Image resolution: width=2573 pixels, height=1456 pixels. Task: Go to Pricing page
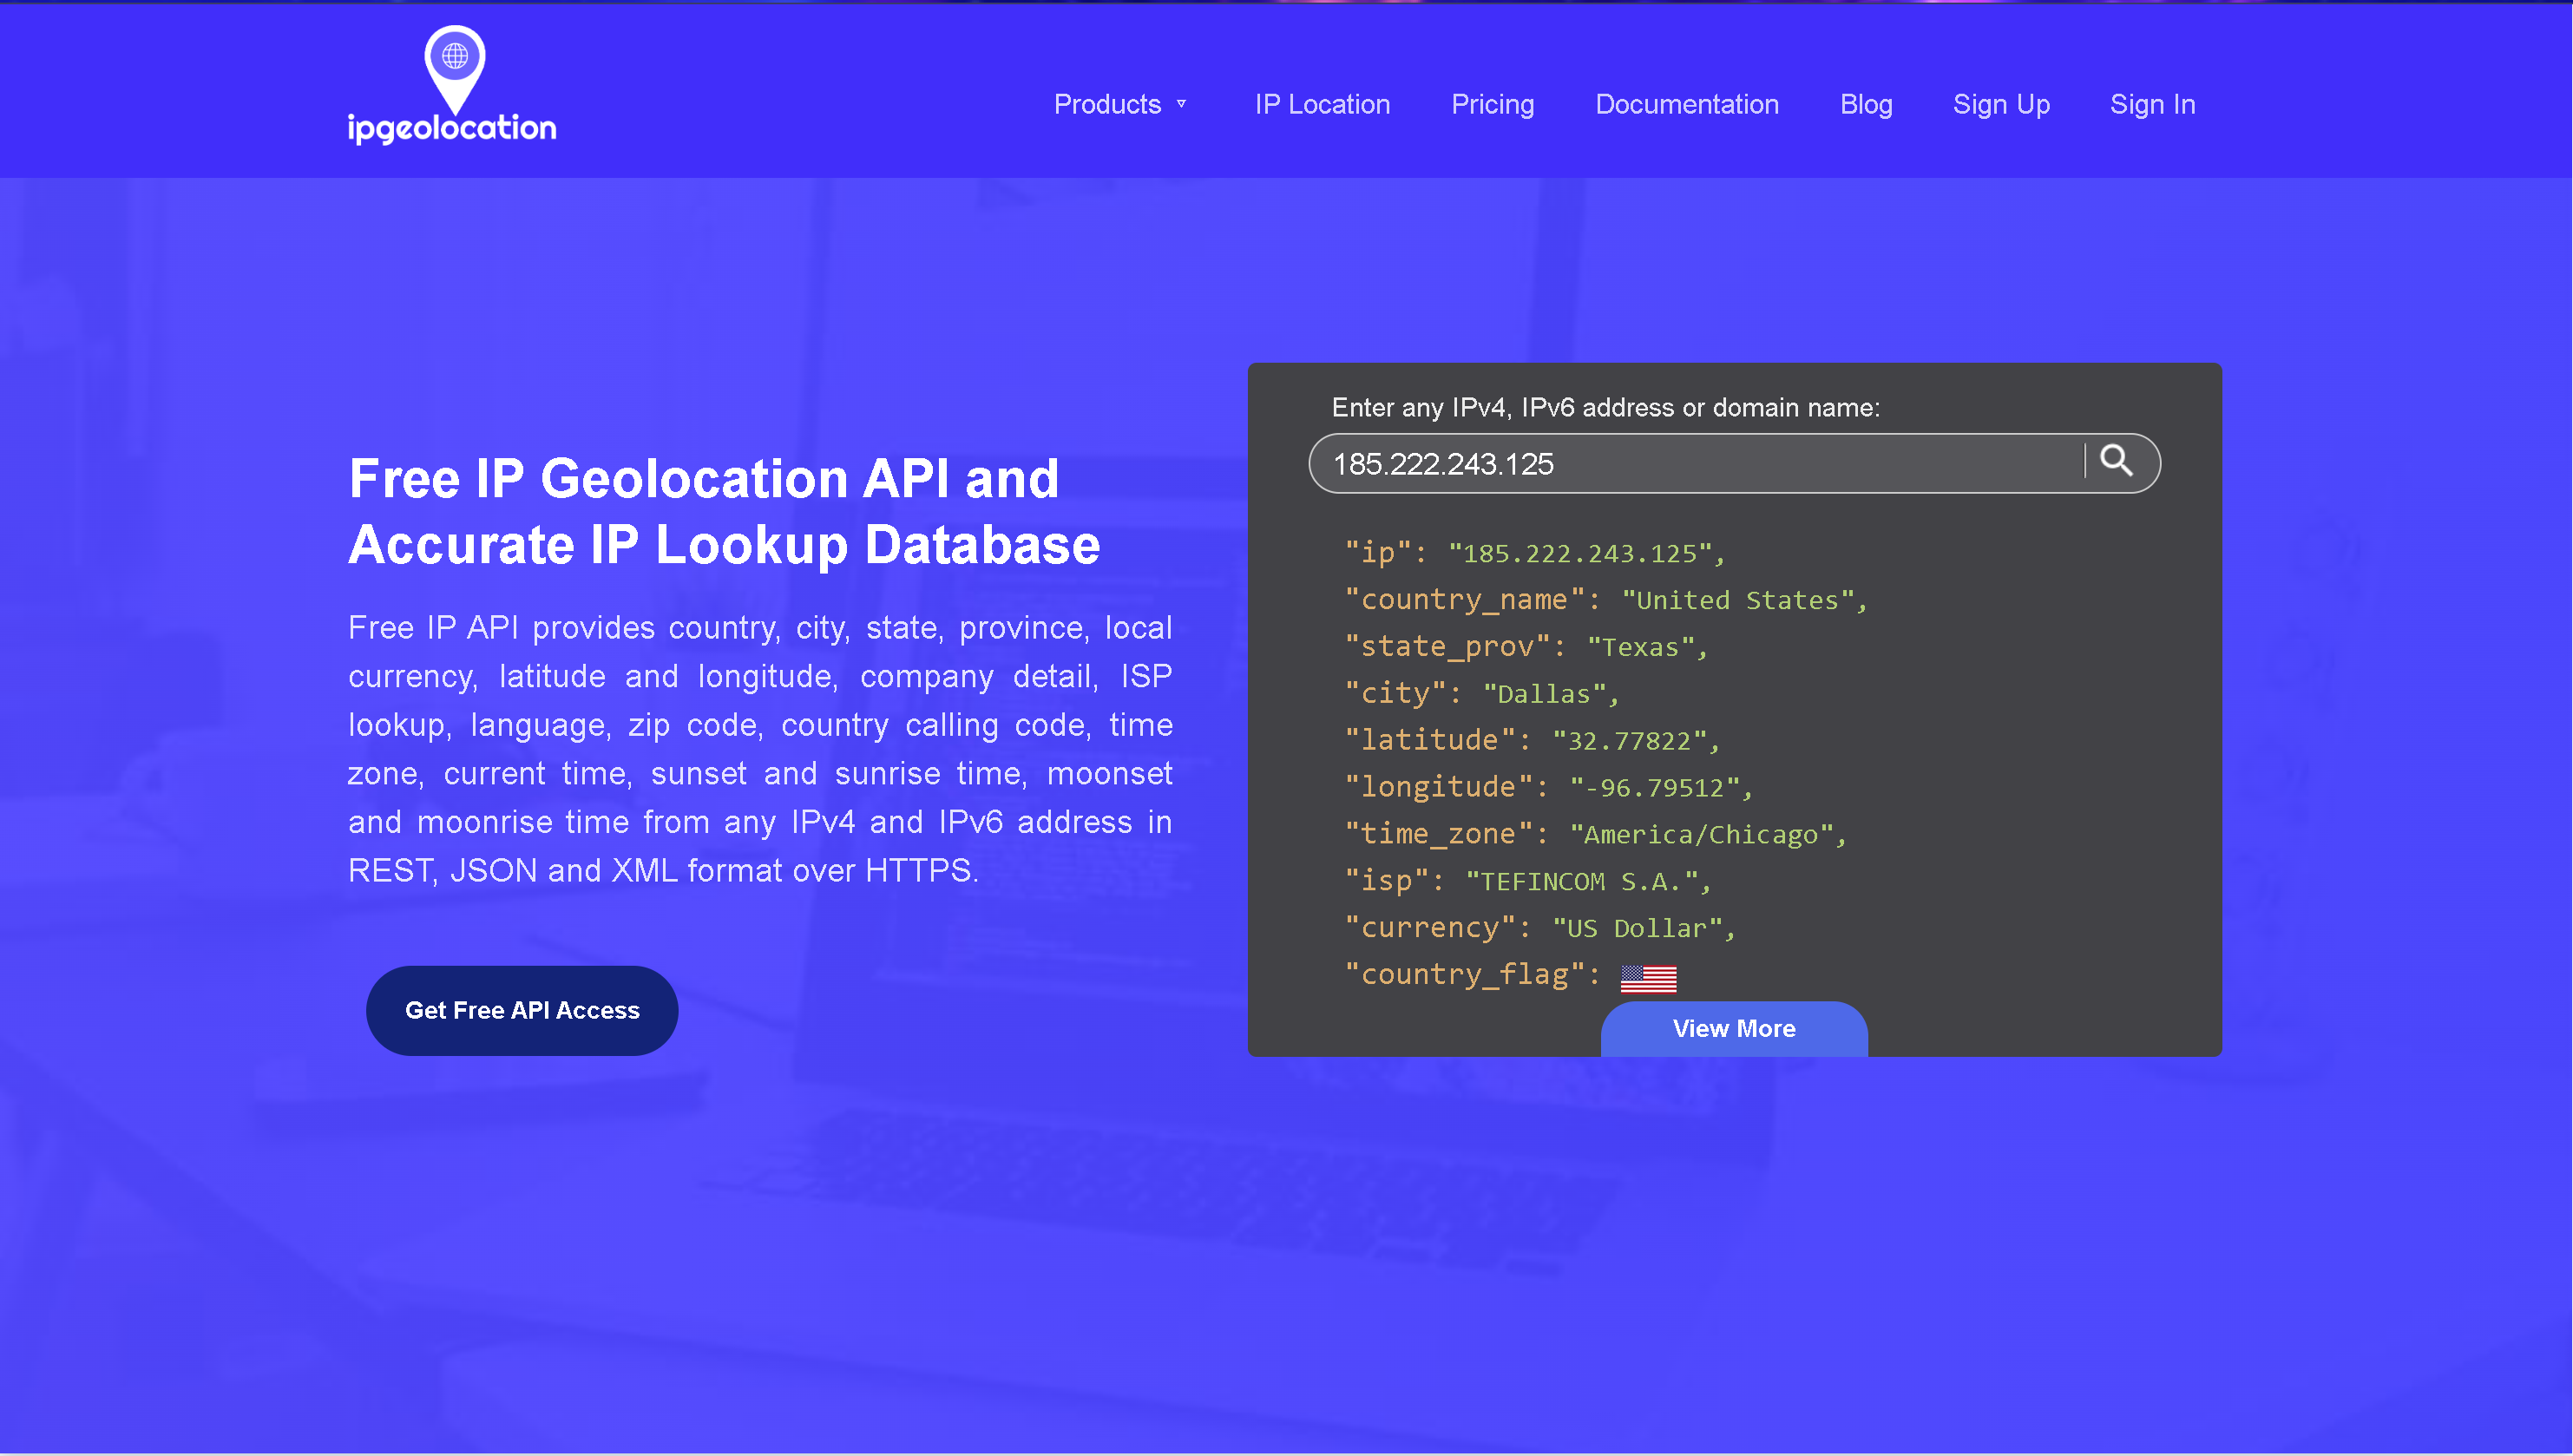pyautogui.click(x=1492, y=104)
